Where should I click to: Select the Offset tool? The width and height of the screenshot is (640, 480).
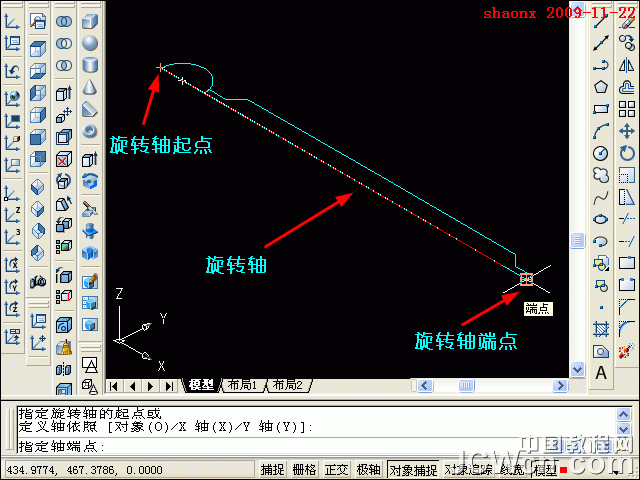pos(627,87)
